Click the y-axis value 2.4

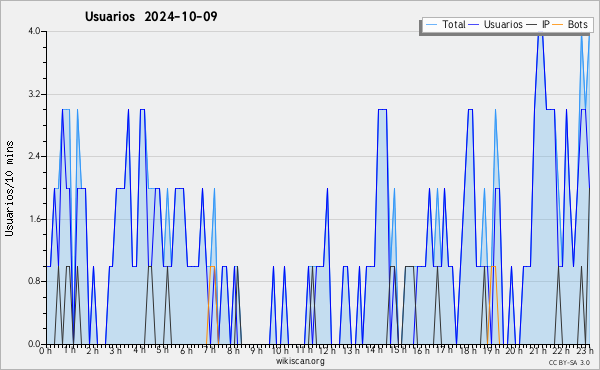[x=34, y=156]
